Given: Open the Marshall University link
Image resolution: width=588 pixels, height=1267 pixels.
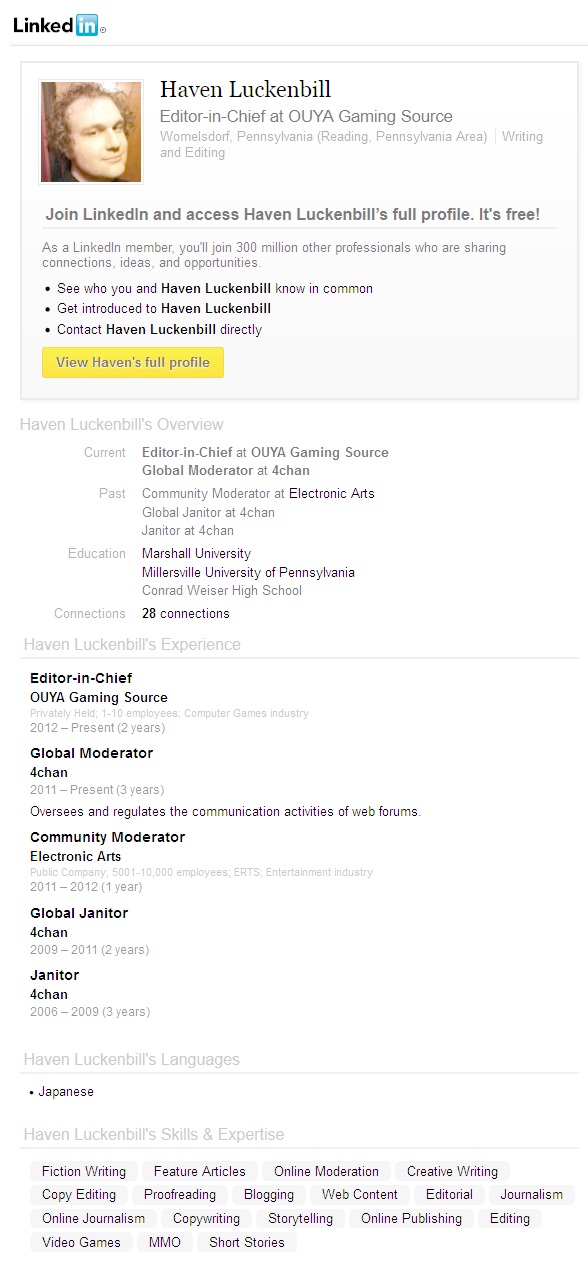Looking at the screenshot, I should pos(196,553).
